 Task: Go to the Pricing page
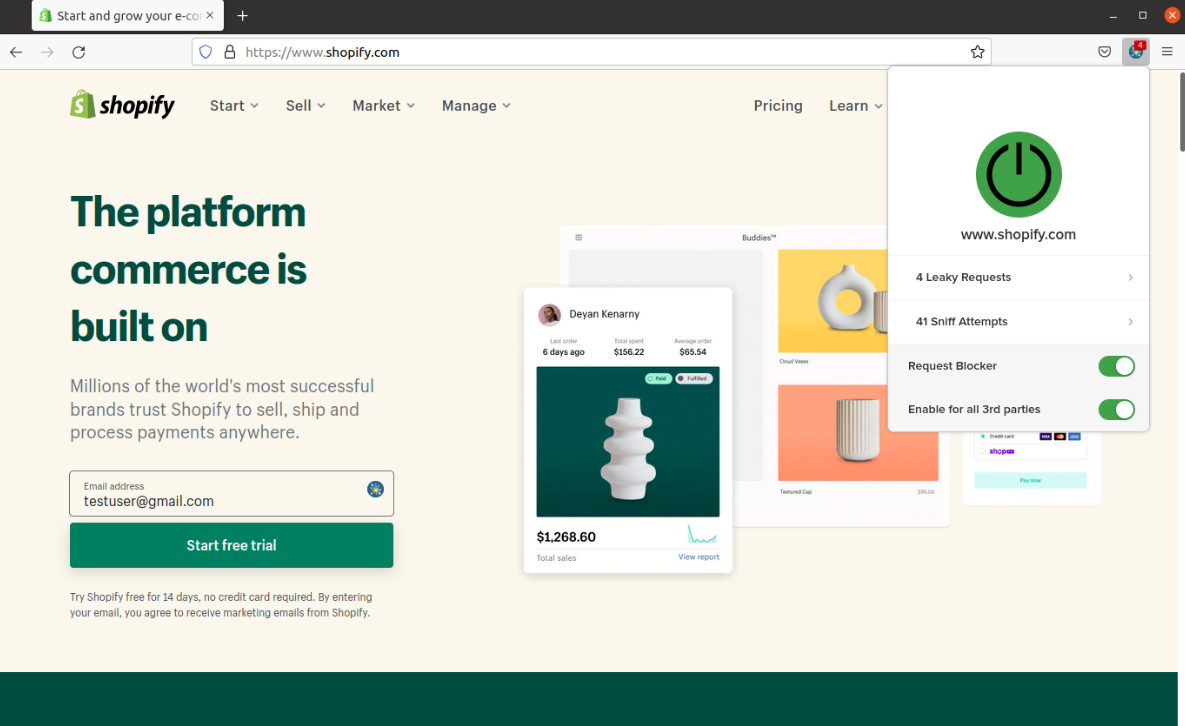coord(778,106)
